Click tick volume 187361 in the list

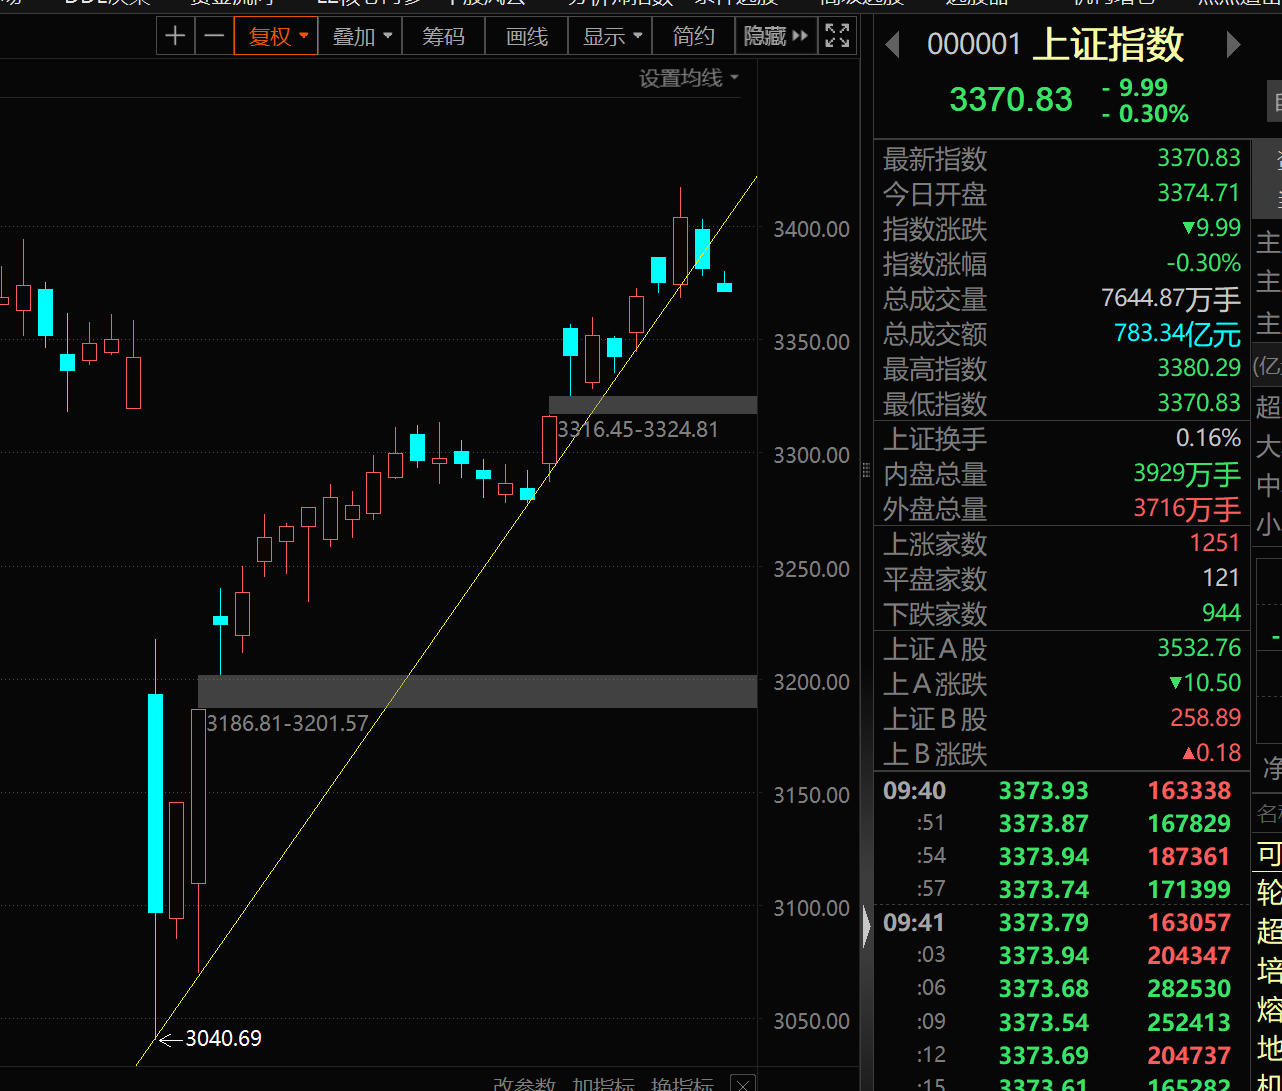point(1188,856)
